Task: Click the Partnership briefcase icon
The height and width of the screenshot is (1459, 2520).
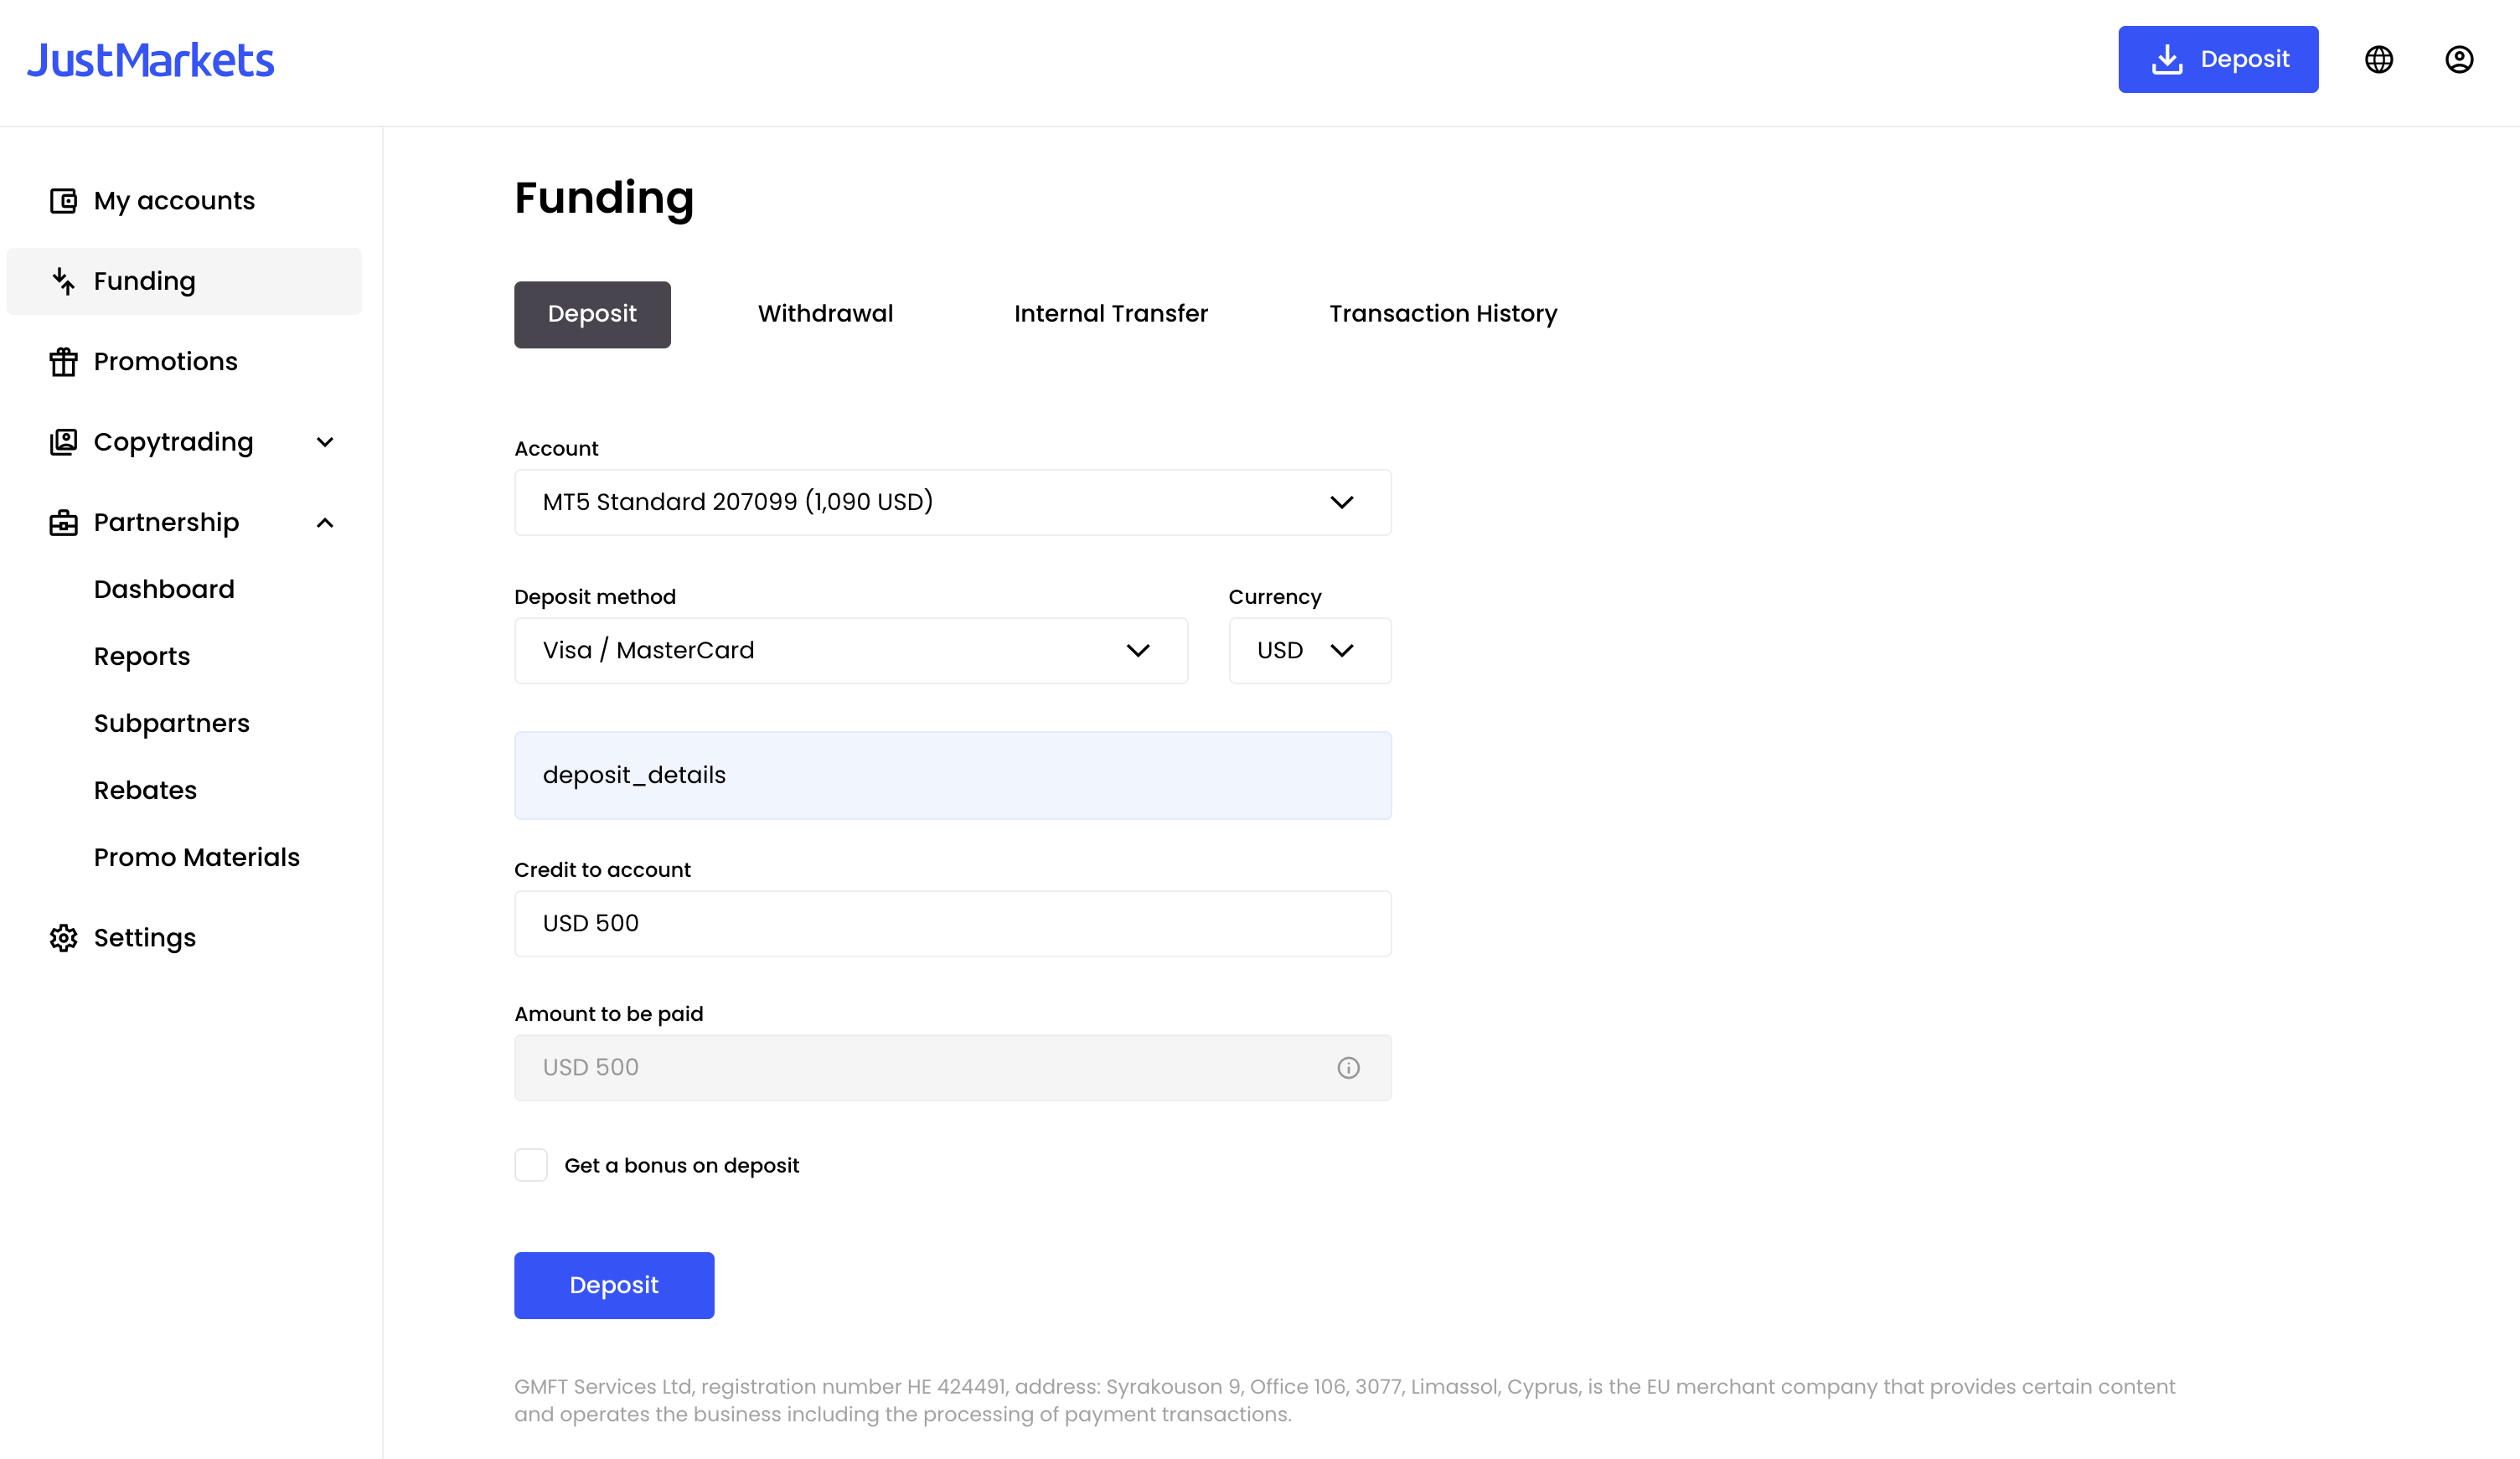Action: [x=63, y=523]
